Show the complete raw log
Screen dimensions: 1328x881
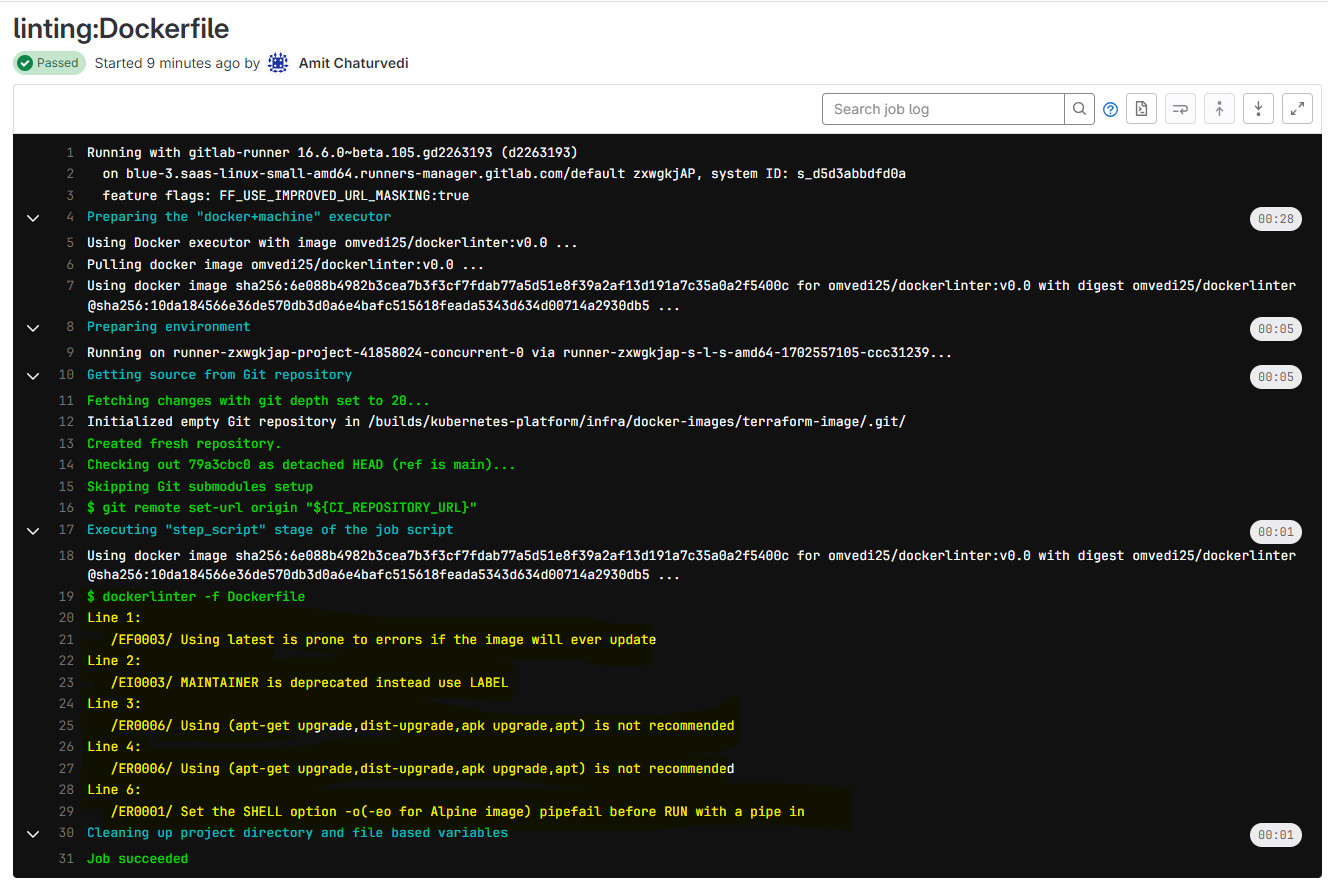[1142, 109]
